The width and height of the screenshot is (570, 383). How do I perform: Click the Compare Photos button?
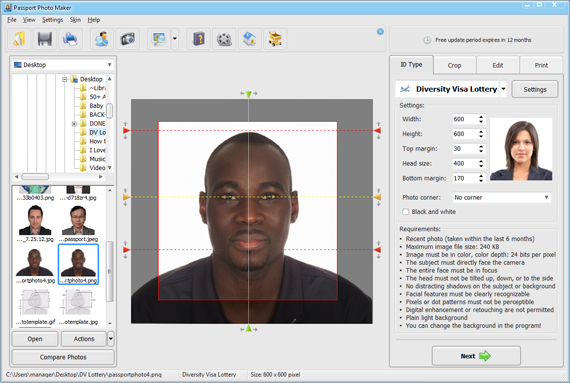tap(63, 357)
